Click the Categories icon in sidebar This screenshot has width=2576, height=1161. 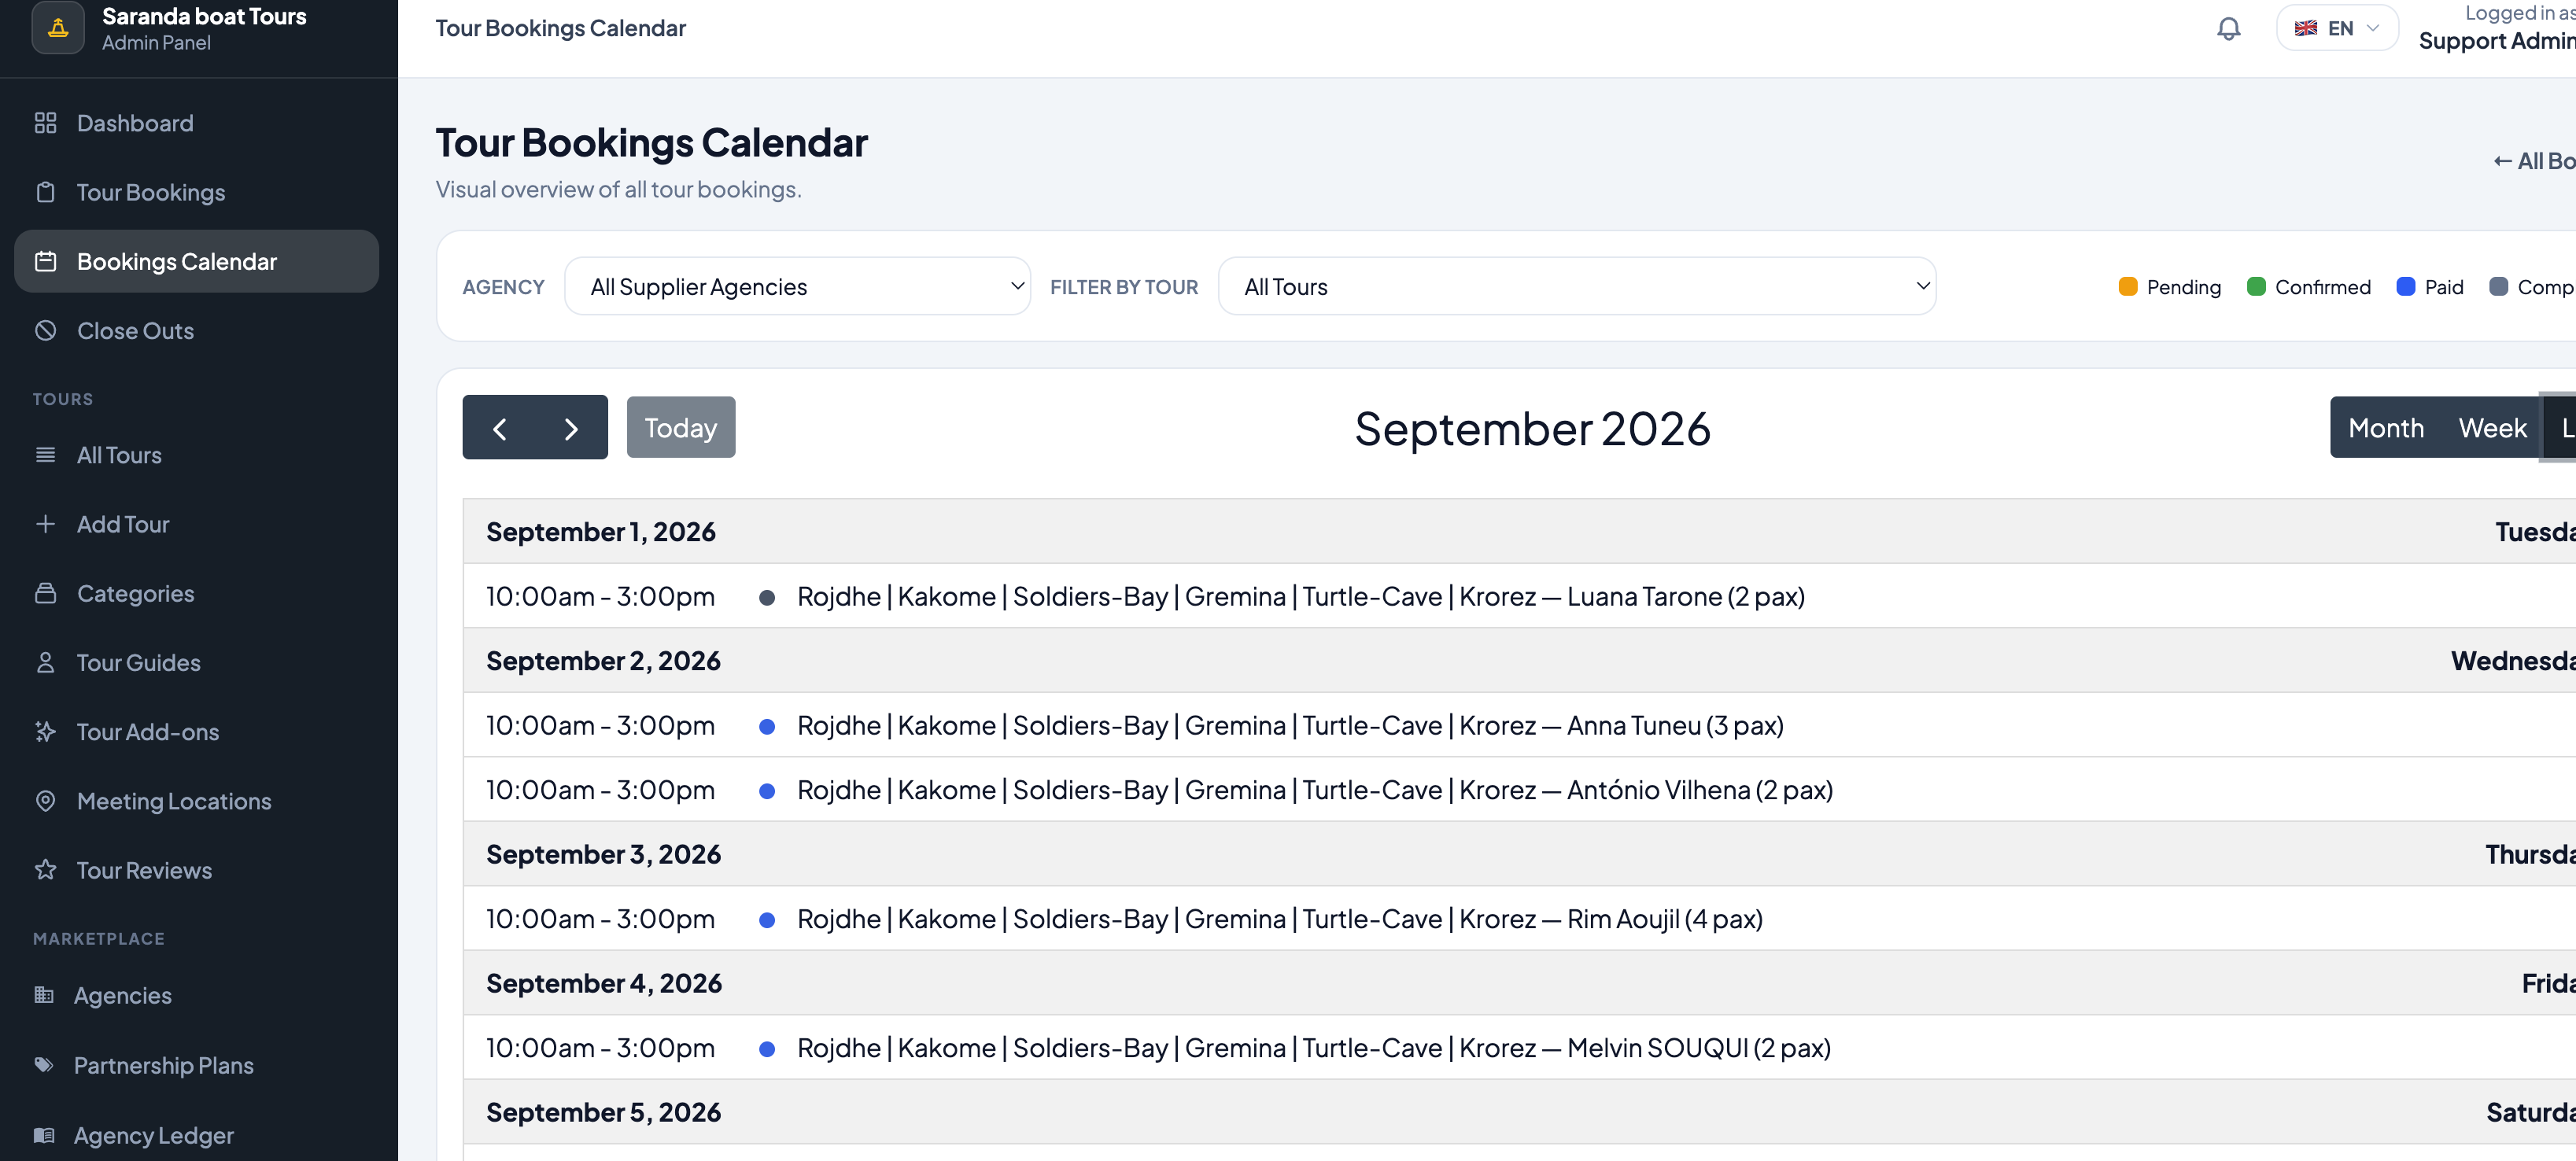[45, 593]
